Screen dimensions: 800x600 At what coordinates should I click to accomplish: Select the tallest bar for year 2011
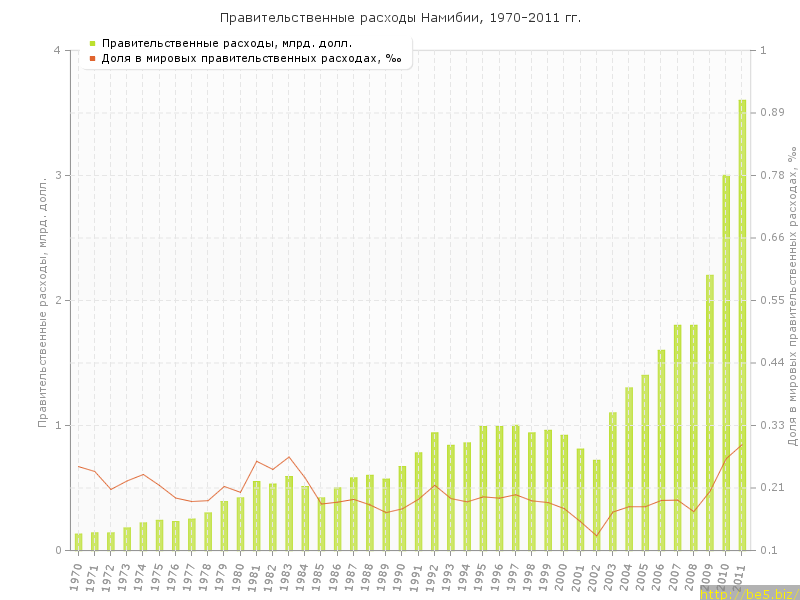tap(742, 325)
